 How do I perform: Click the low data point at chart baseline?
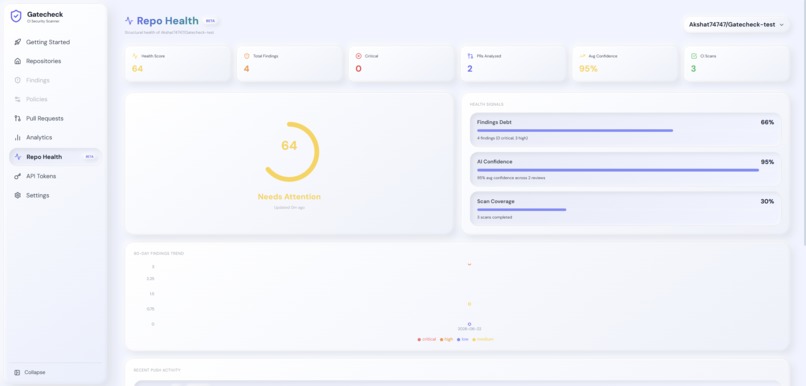coord(469,324)
